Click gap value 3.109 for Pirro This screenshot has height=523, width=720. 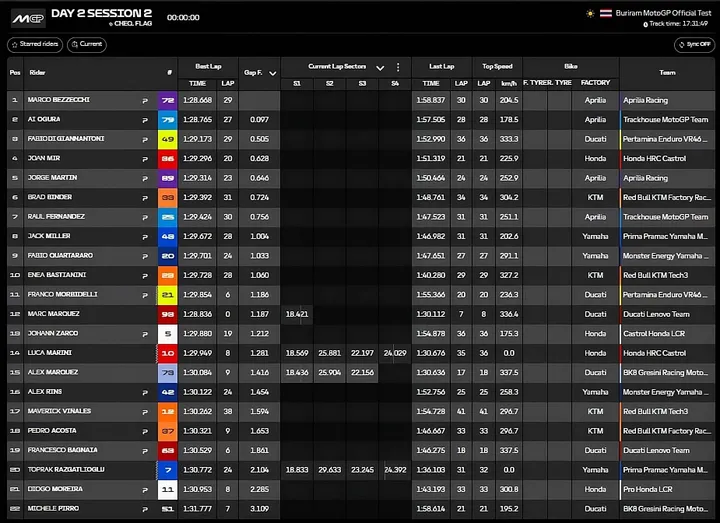point(259,509)
